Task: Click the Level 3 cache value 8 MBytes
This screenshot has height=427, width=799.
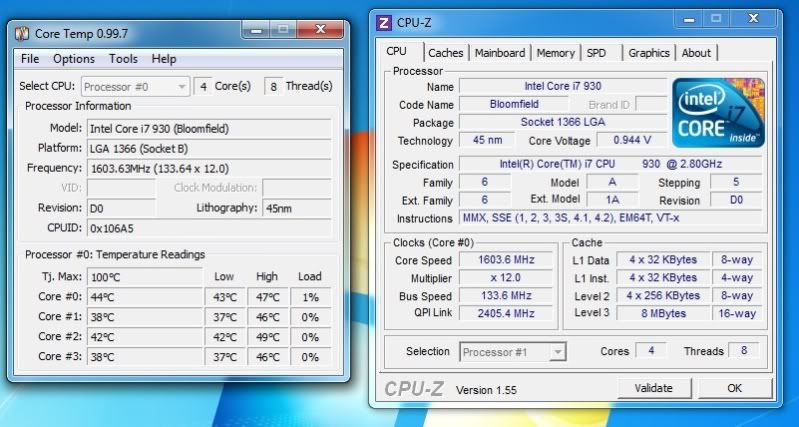Action: [663, 313]
